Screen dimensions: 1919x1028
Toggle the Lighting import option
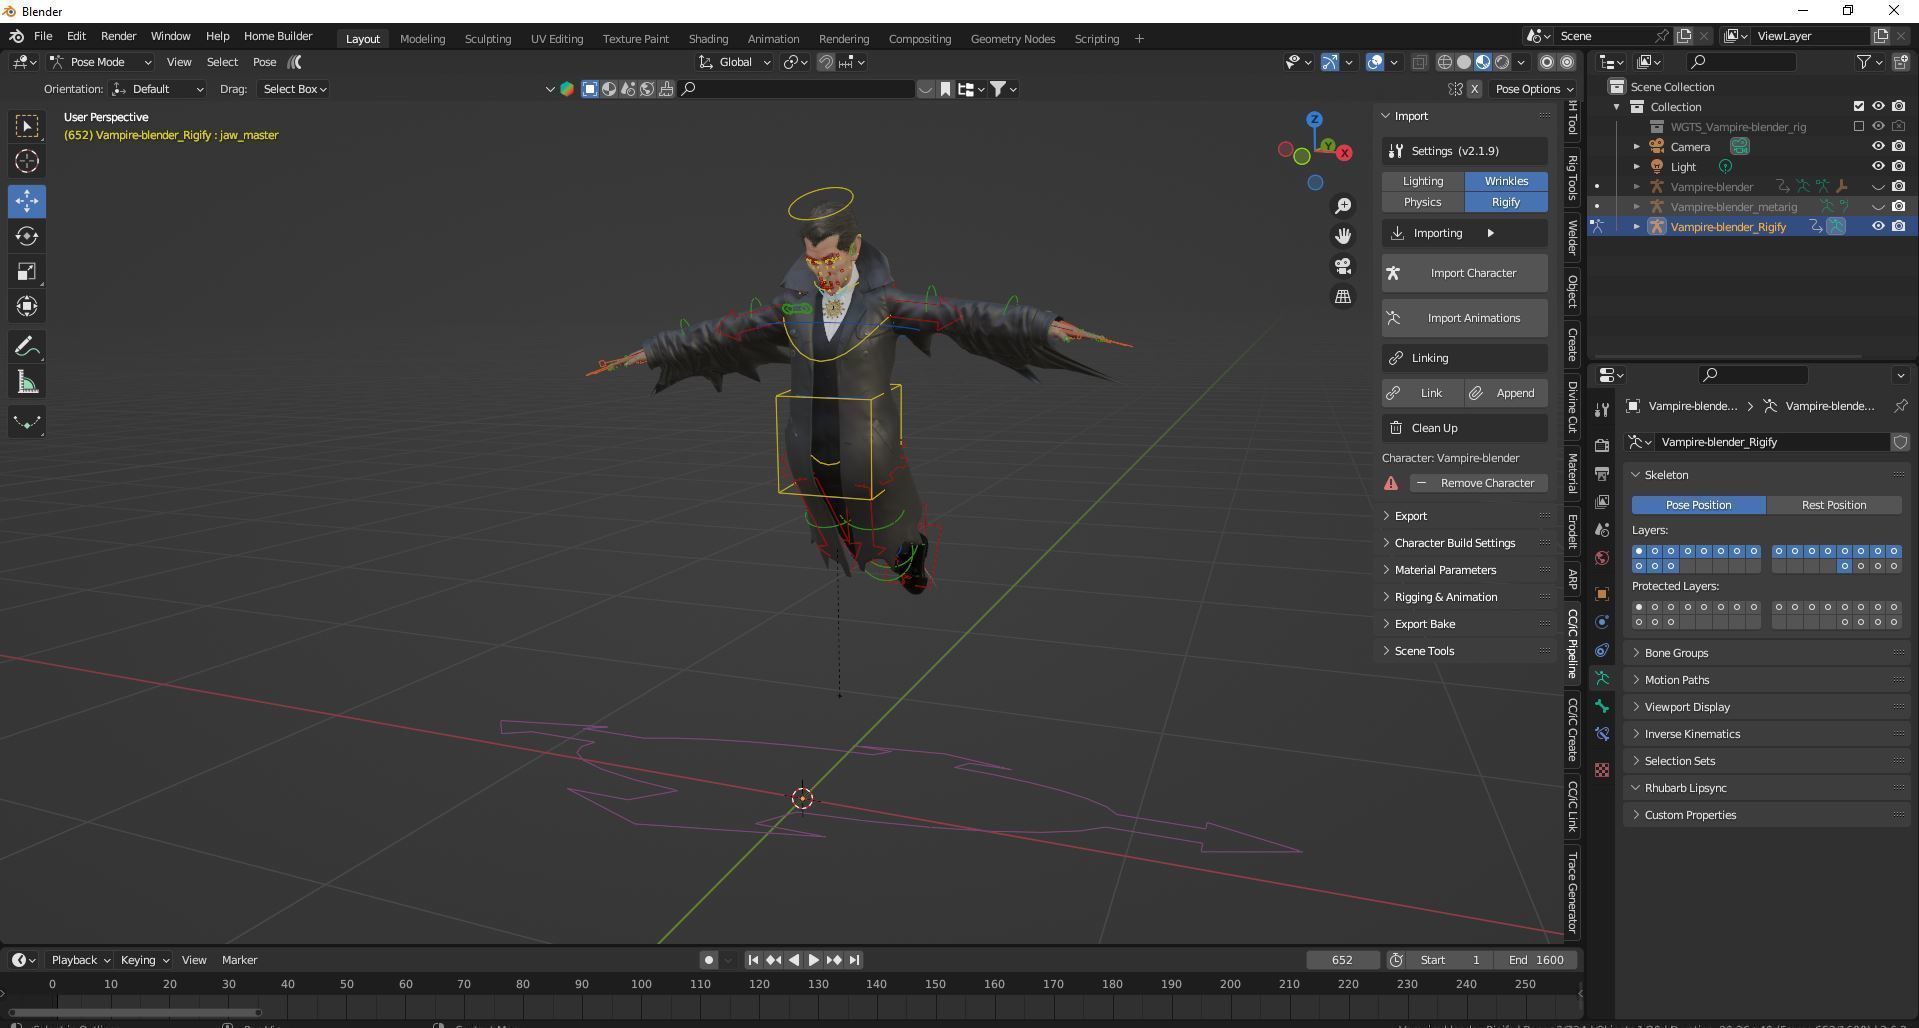(1423, 181)
